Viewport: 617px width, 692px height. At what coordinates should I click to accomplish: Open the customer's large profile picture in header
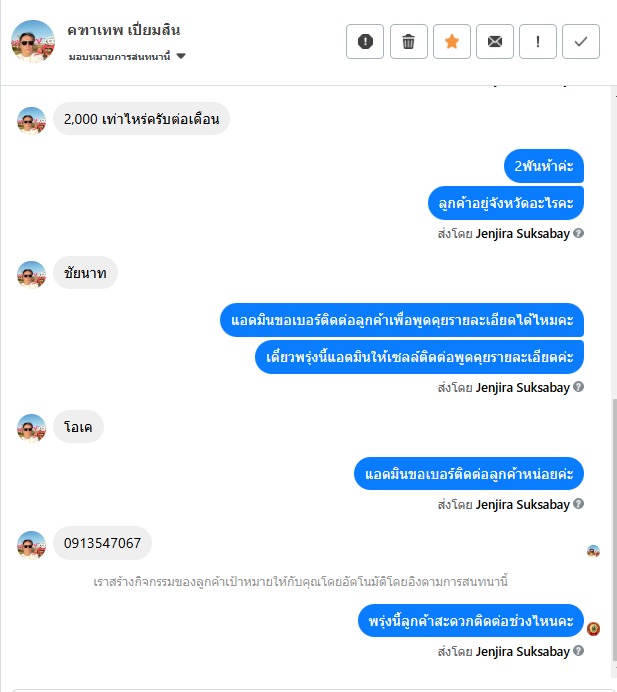33,41
